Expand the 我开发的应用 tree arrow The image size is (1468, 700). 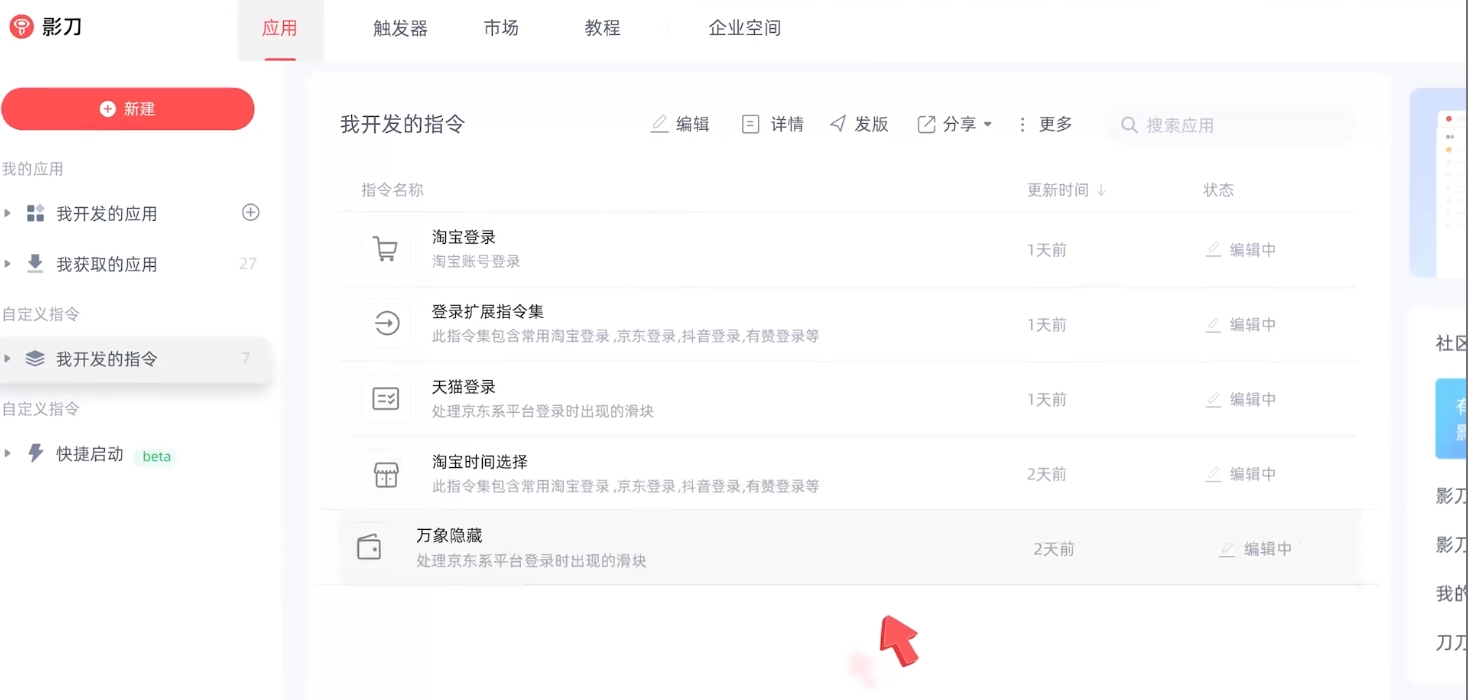(x=8, y=213)
